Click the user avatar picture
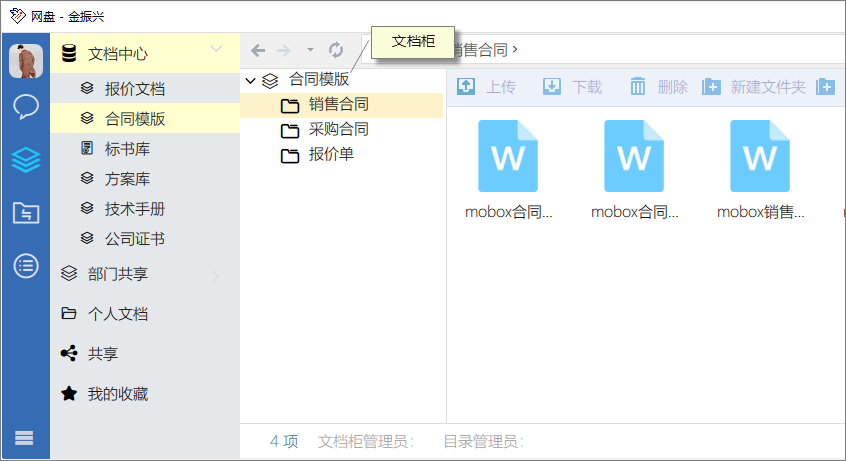The image size is (846, 461). click(26, 61)
